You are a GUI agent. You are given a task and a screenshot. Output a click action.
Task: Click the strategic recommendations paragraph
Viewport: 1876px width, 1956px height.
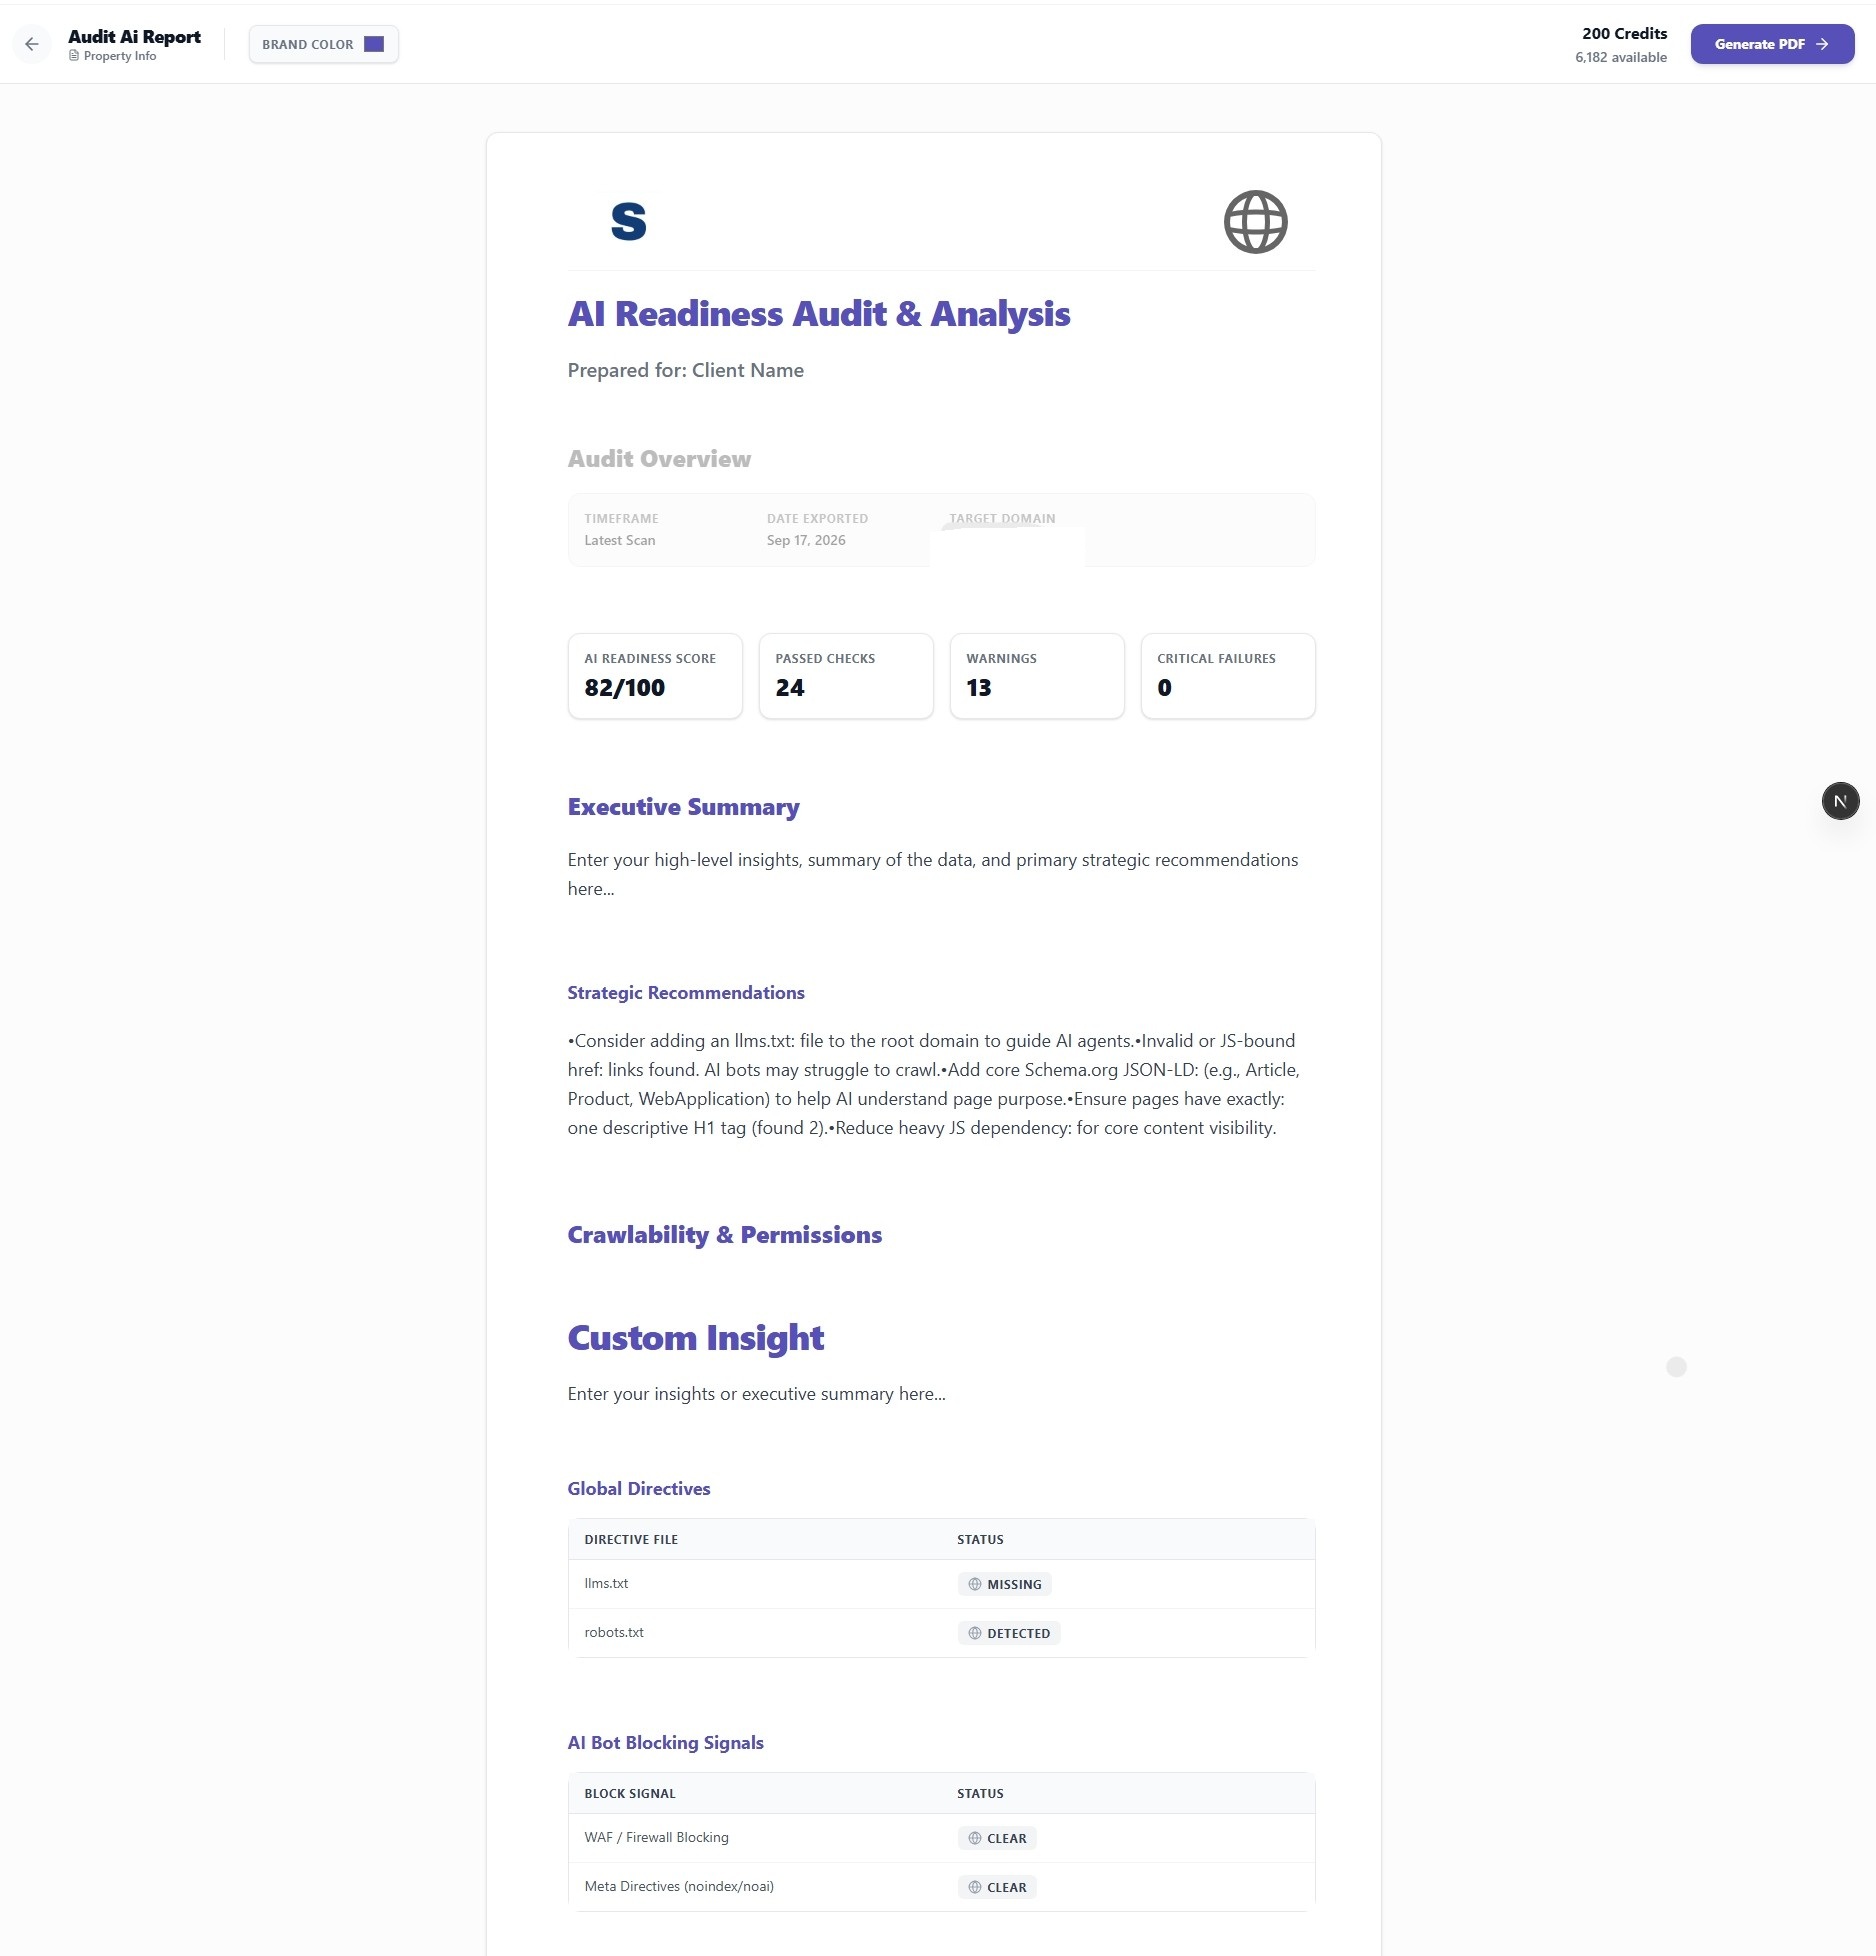[933, 1084]
